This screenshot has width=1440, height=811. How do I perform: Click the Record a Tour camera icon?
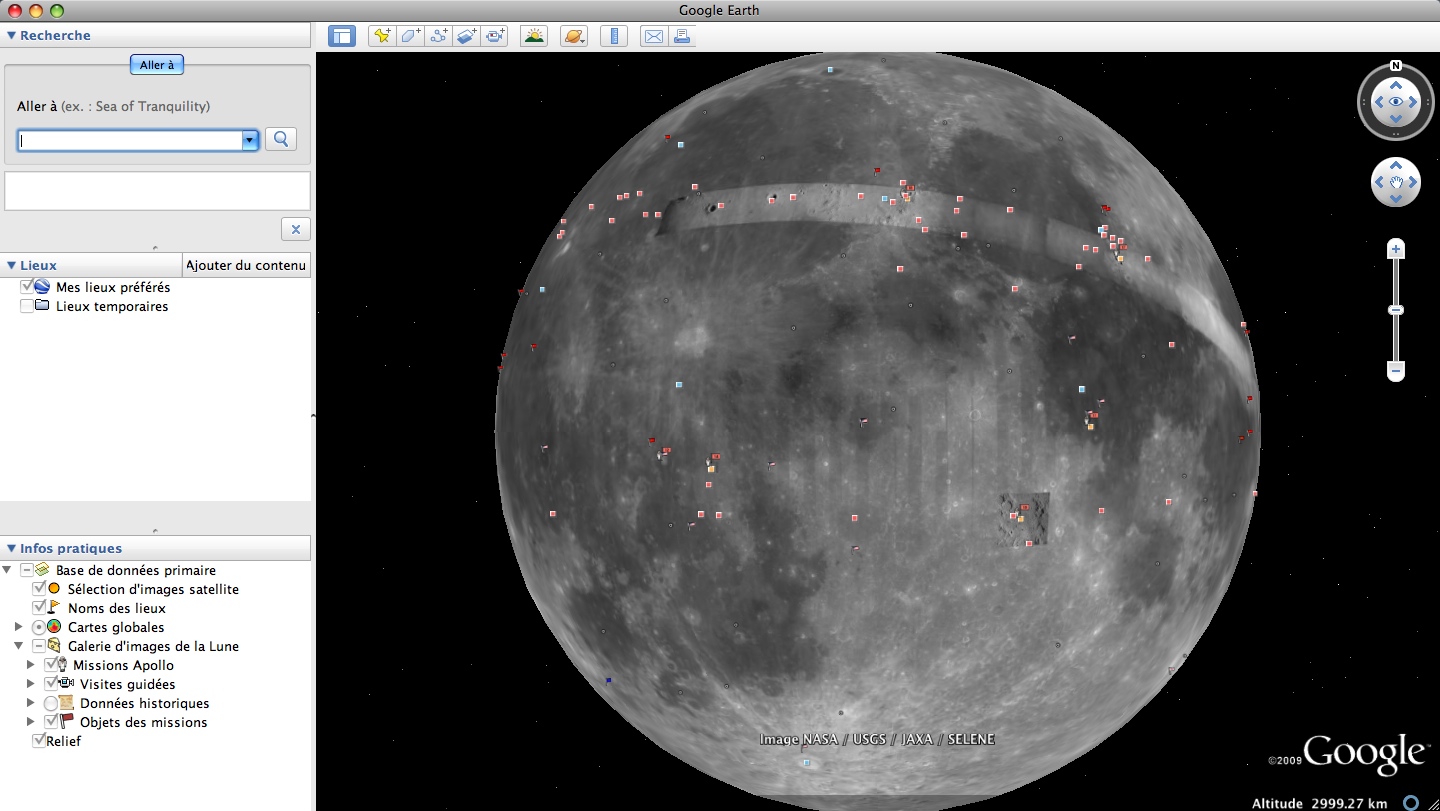(494, 36)
